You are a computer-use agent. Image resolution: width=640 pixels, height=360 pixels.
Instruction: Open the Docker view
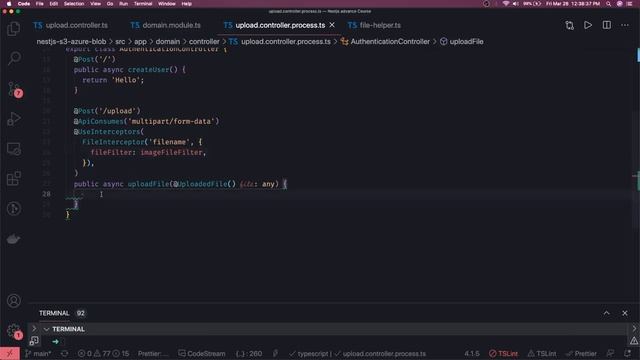pos(13,239)
